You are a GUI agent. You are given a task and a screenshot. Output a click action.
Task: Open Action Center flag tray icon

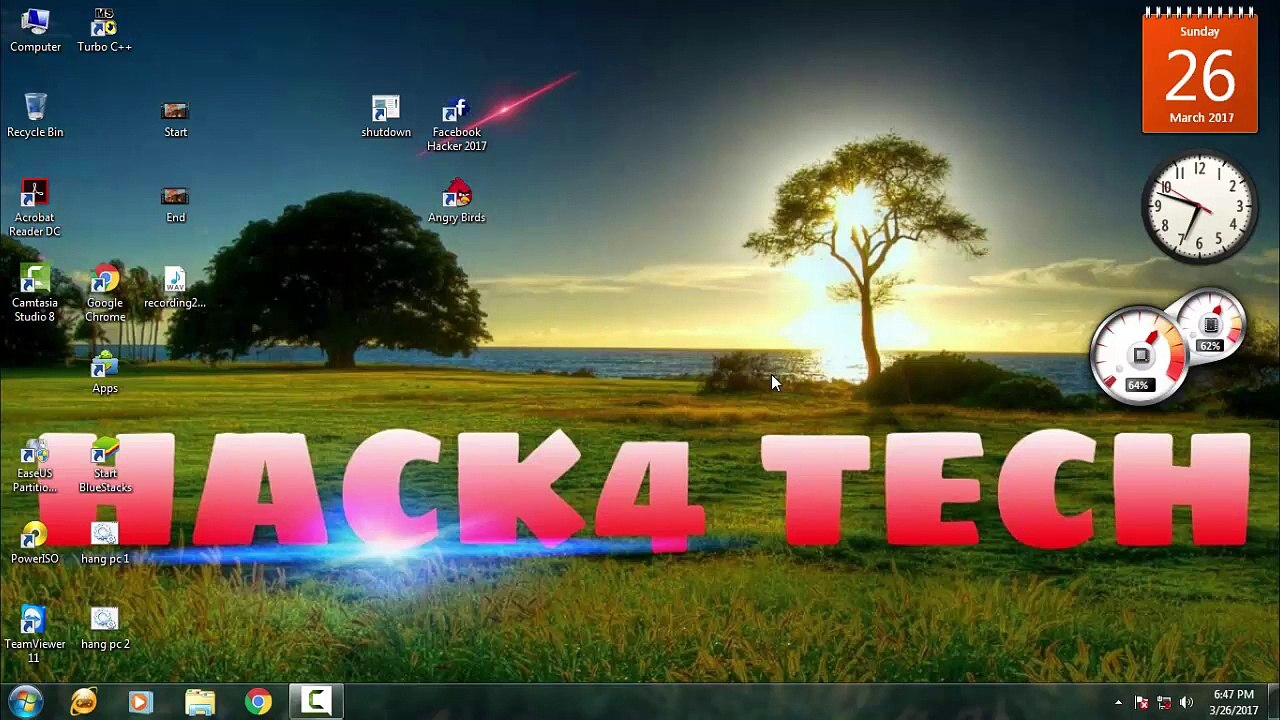[x=1141, y=702]
